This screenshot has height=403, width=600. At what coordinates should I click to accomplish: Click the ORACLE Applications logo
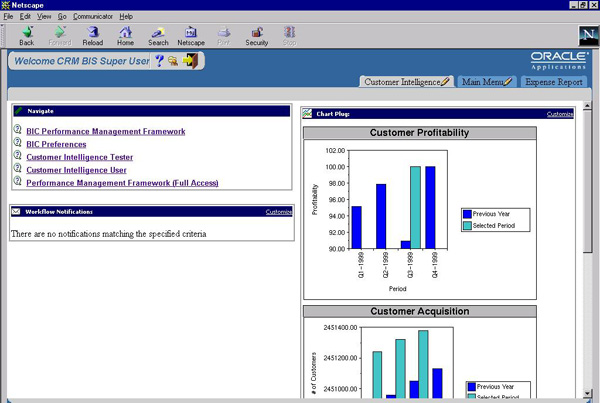[558, 60]
